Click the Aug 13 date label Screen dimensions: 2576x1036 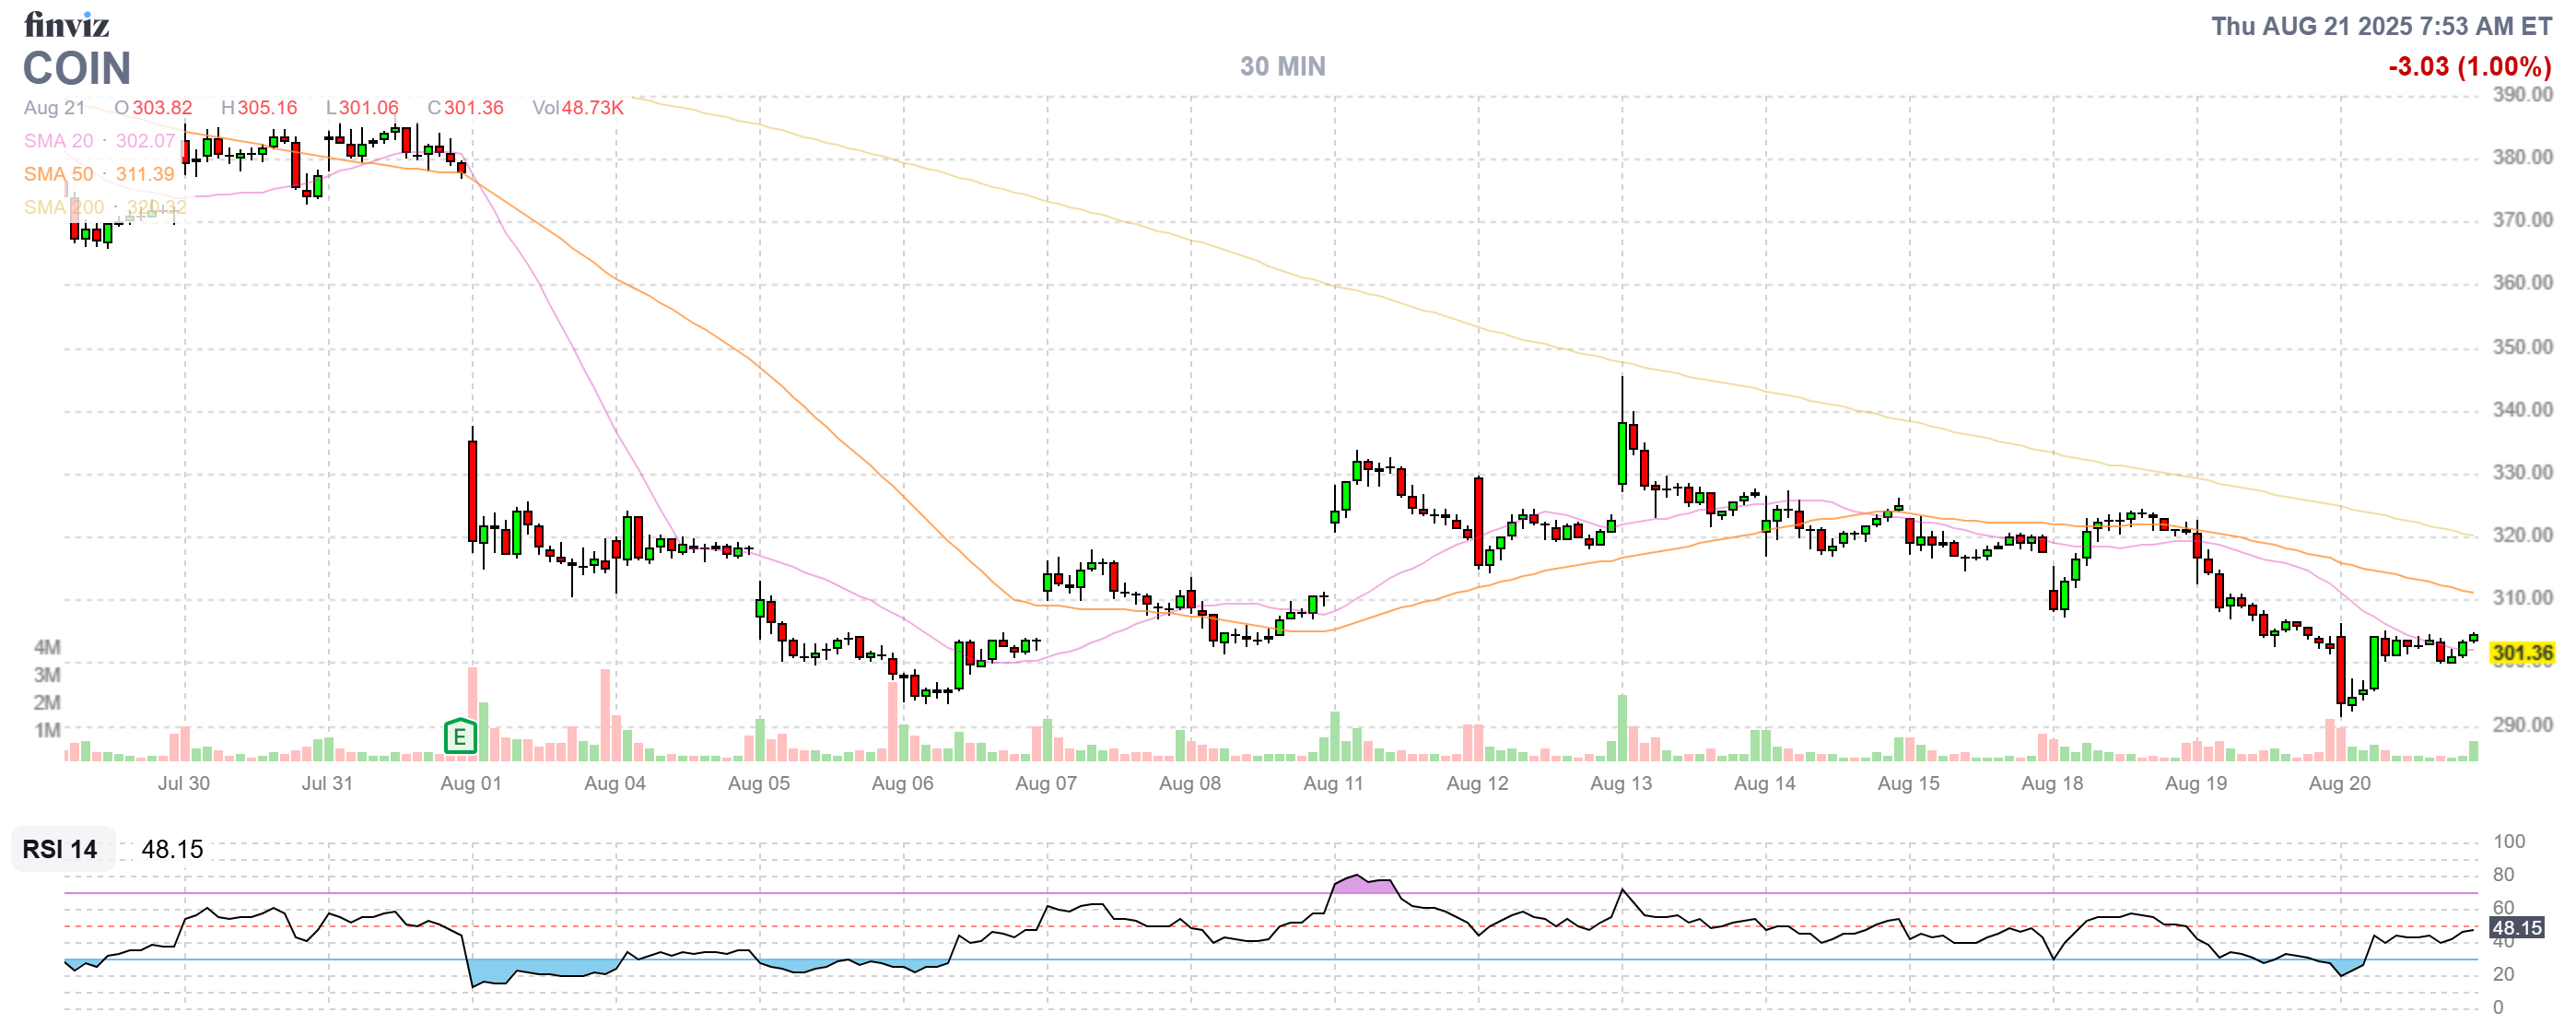[x=1620, y=784]
